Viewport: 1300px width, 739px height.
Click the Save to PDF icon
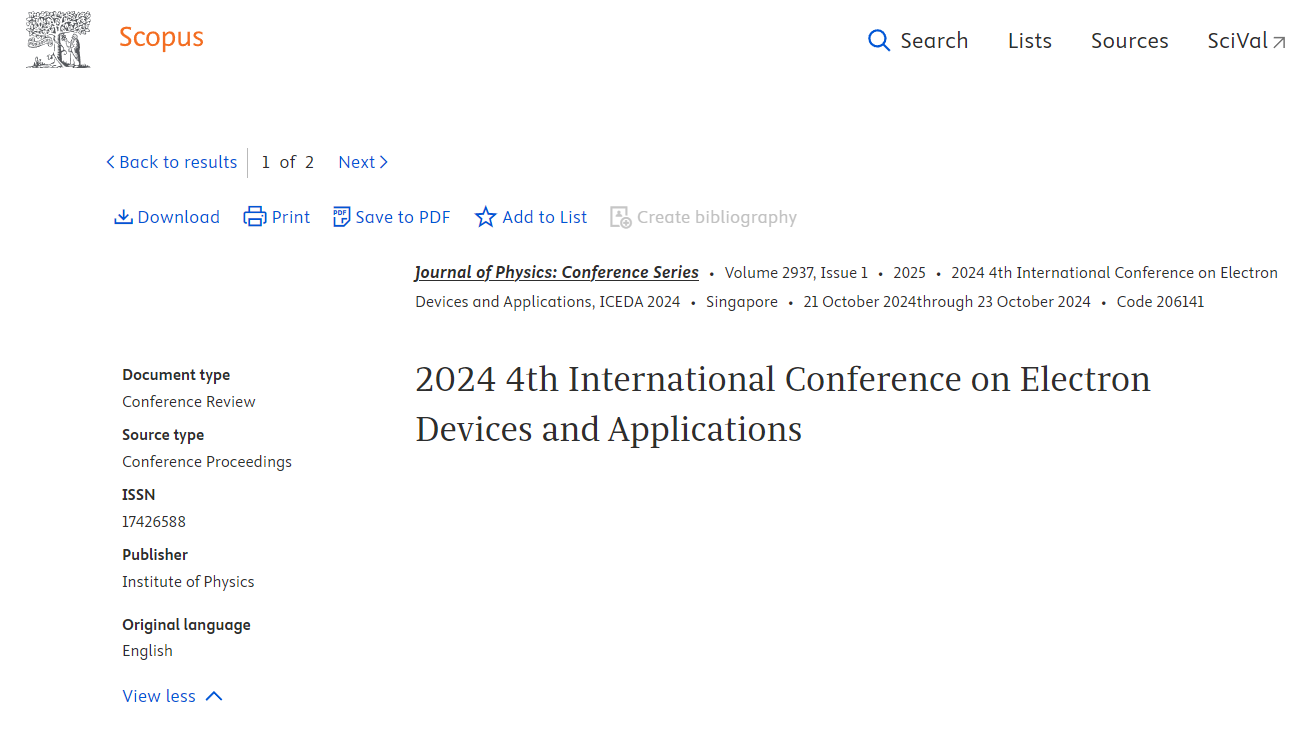click(342, 217)
